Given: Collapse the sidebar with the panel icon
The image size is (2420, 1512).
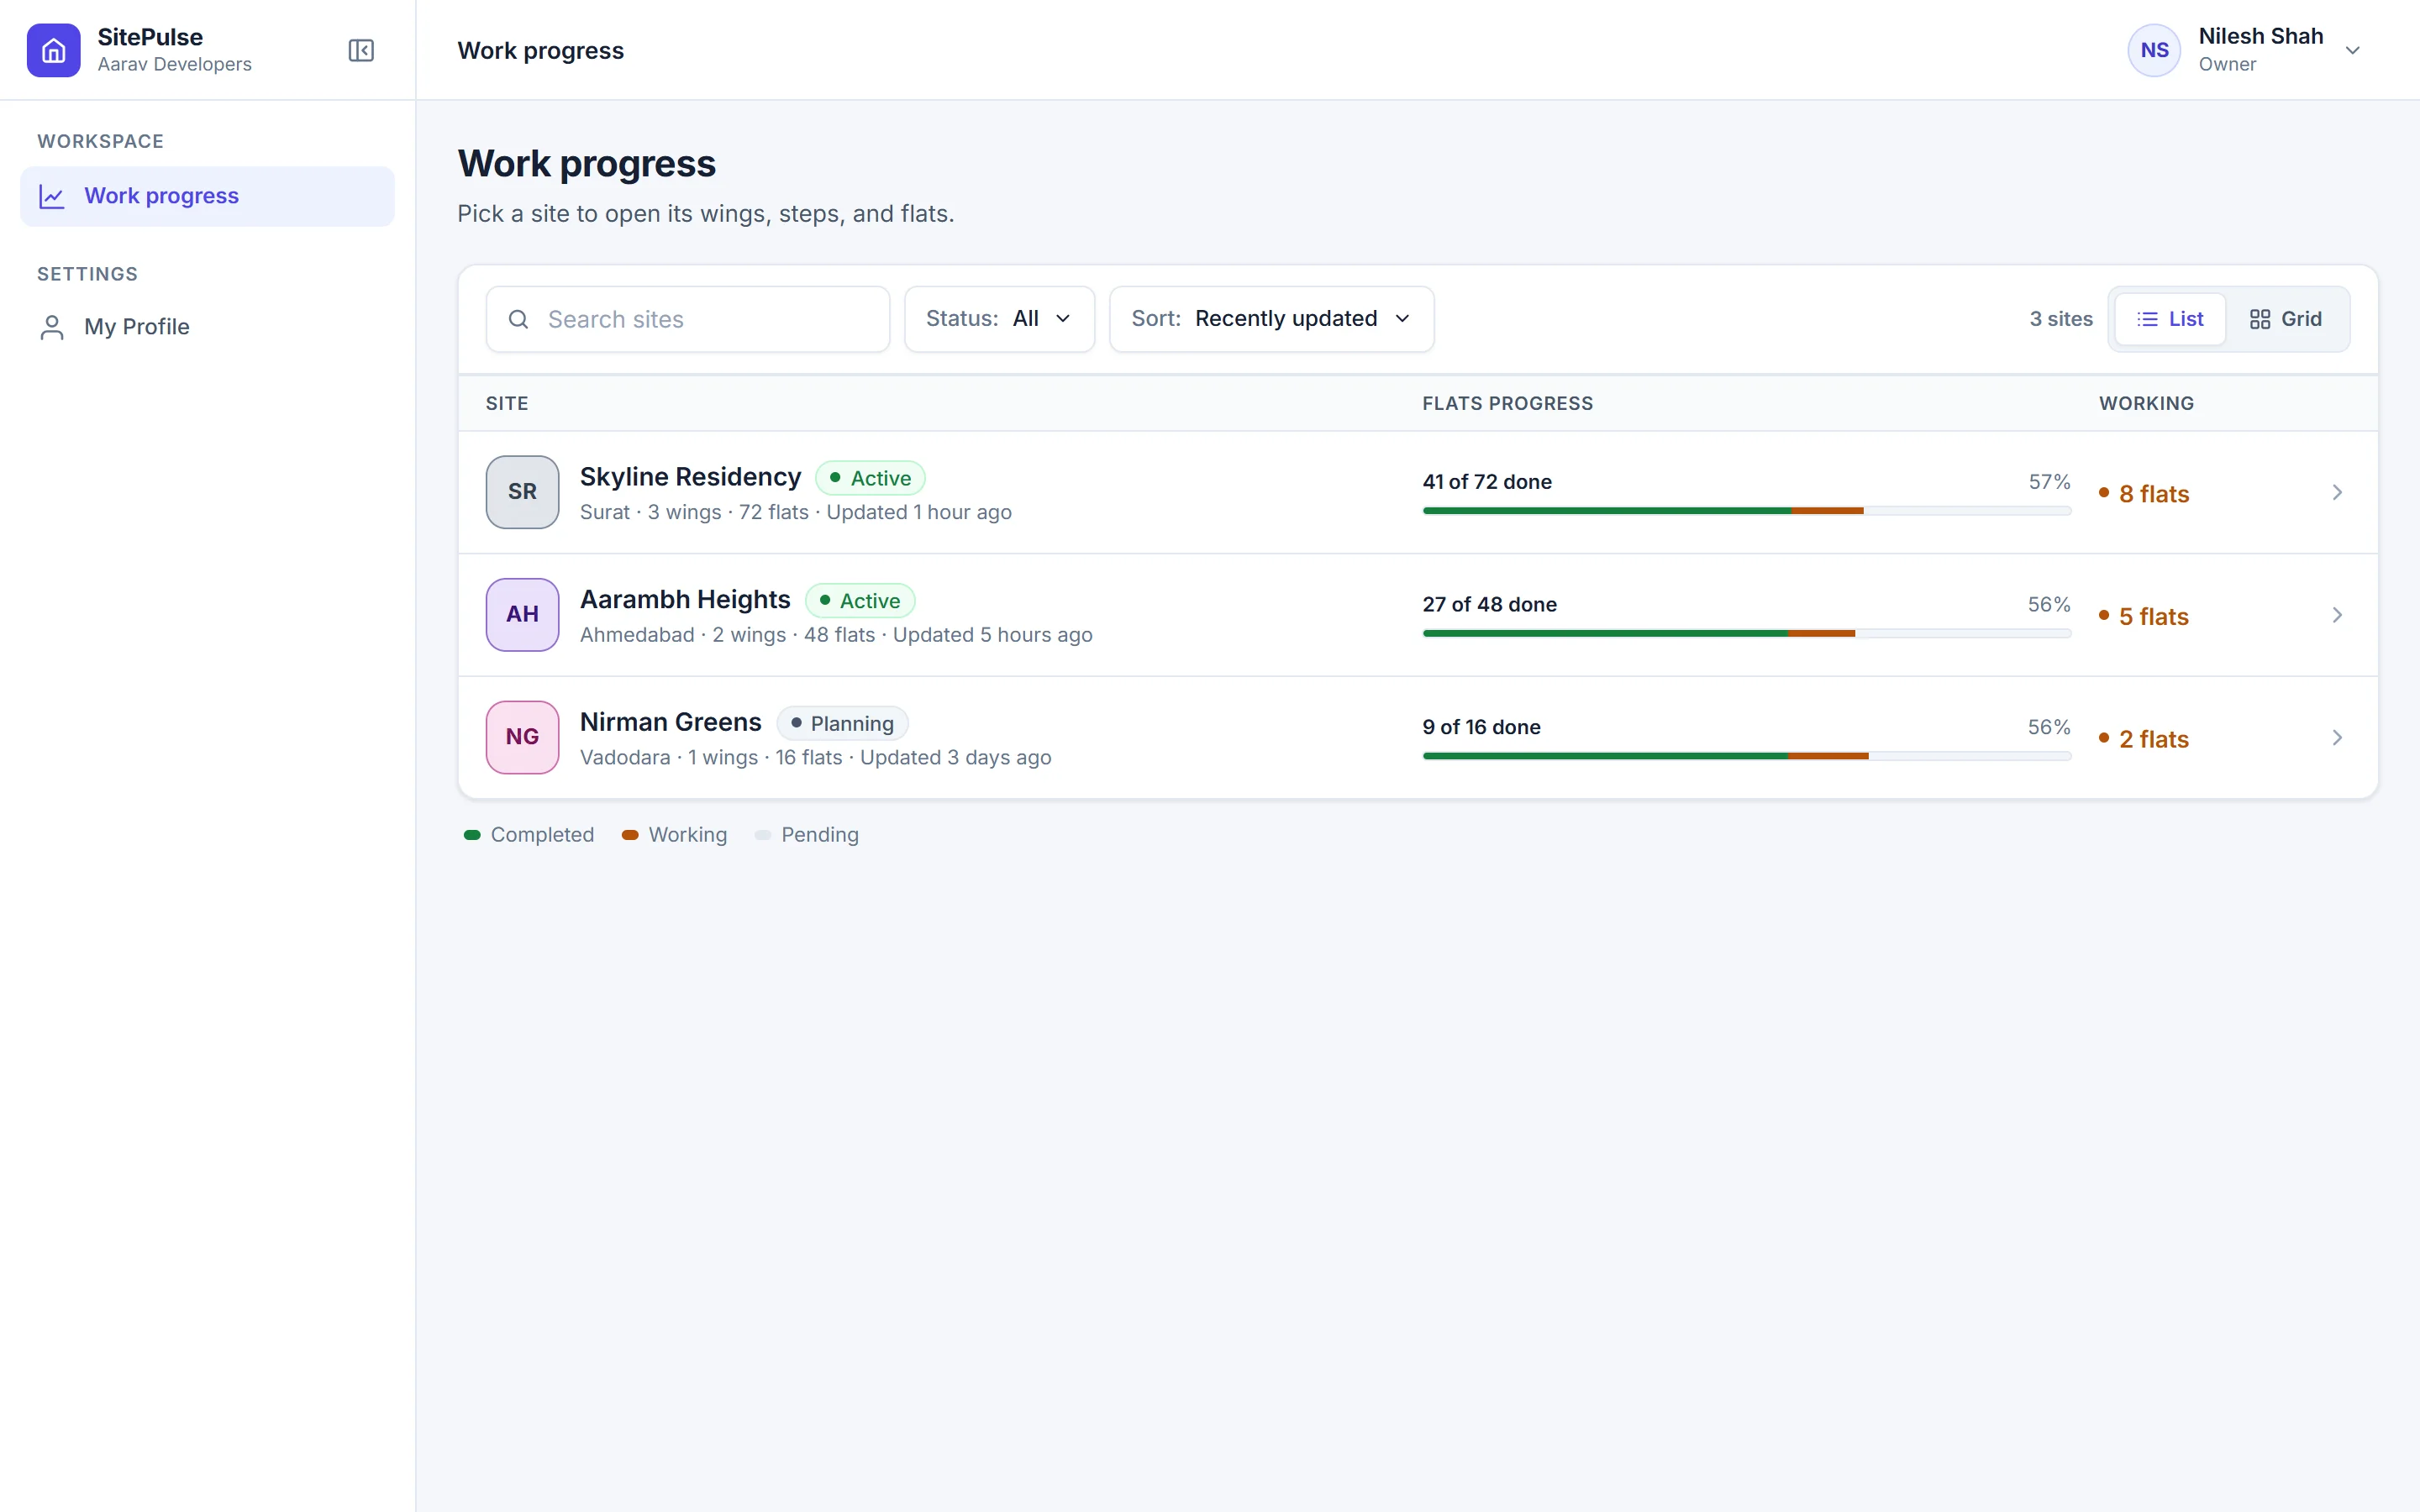Looking at the screenshot, I should pos(361,50).
